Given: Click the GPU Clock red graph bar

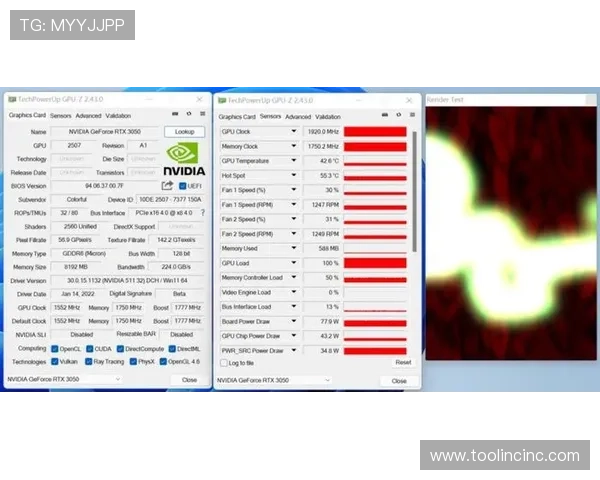Looking at the screenshot, I should tap(375, 132).
